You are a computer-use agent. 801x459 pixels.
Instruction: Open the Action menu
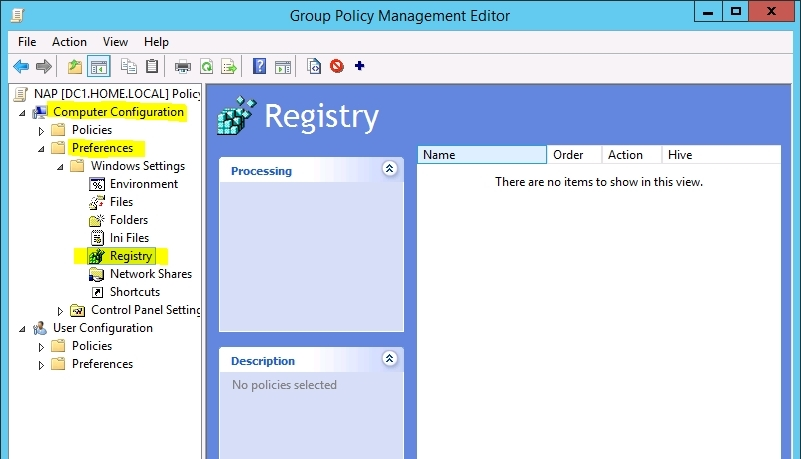click(x=69, y=42)
